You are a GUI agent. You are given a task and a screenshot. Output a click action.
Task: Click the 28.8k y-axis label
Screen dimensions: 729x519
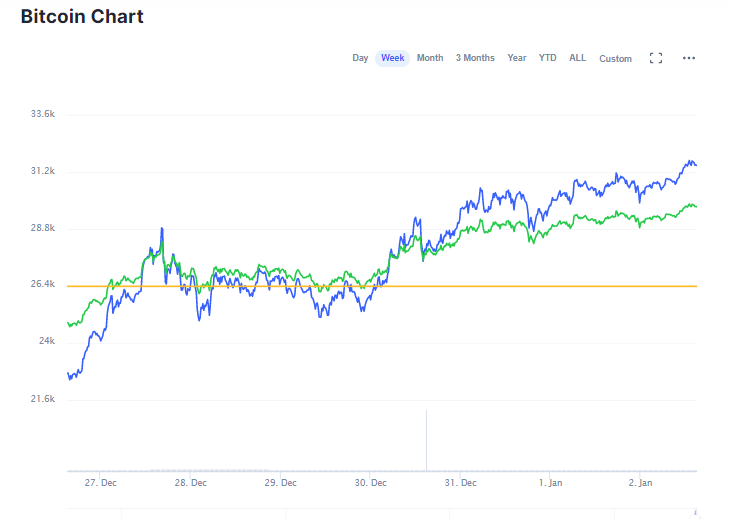(43, 228)
